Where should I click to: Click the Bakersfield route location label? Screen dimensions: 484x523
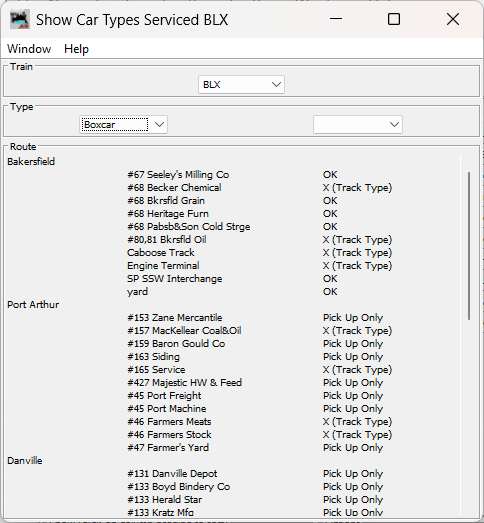(31, 162)
